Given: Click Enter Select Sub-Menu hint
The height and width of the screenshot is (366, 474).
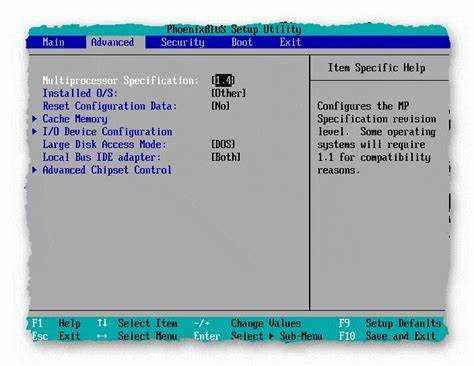Looking at the screenshot, I should click(258, 336).
